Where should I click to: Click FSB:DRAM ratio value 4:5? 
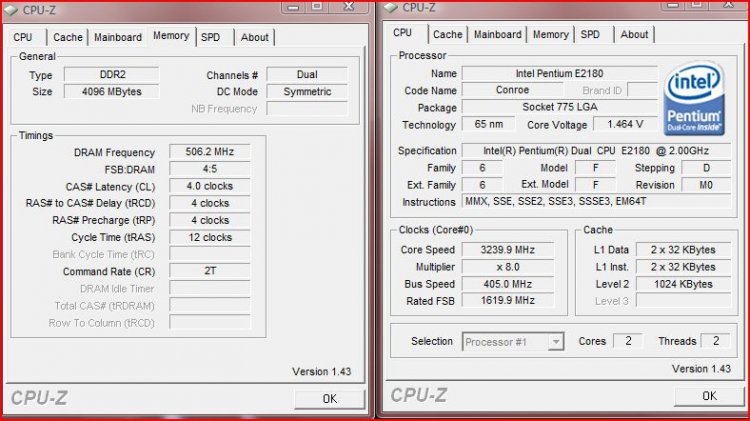point(210,169)
